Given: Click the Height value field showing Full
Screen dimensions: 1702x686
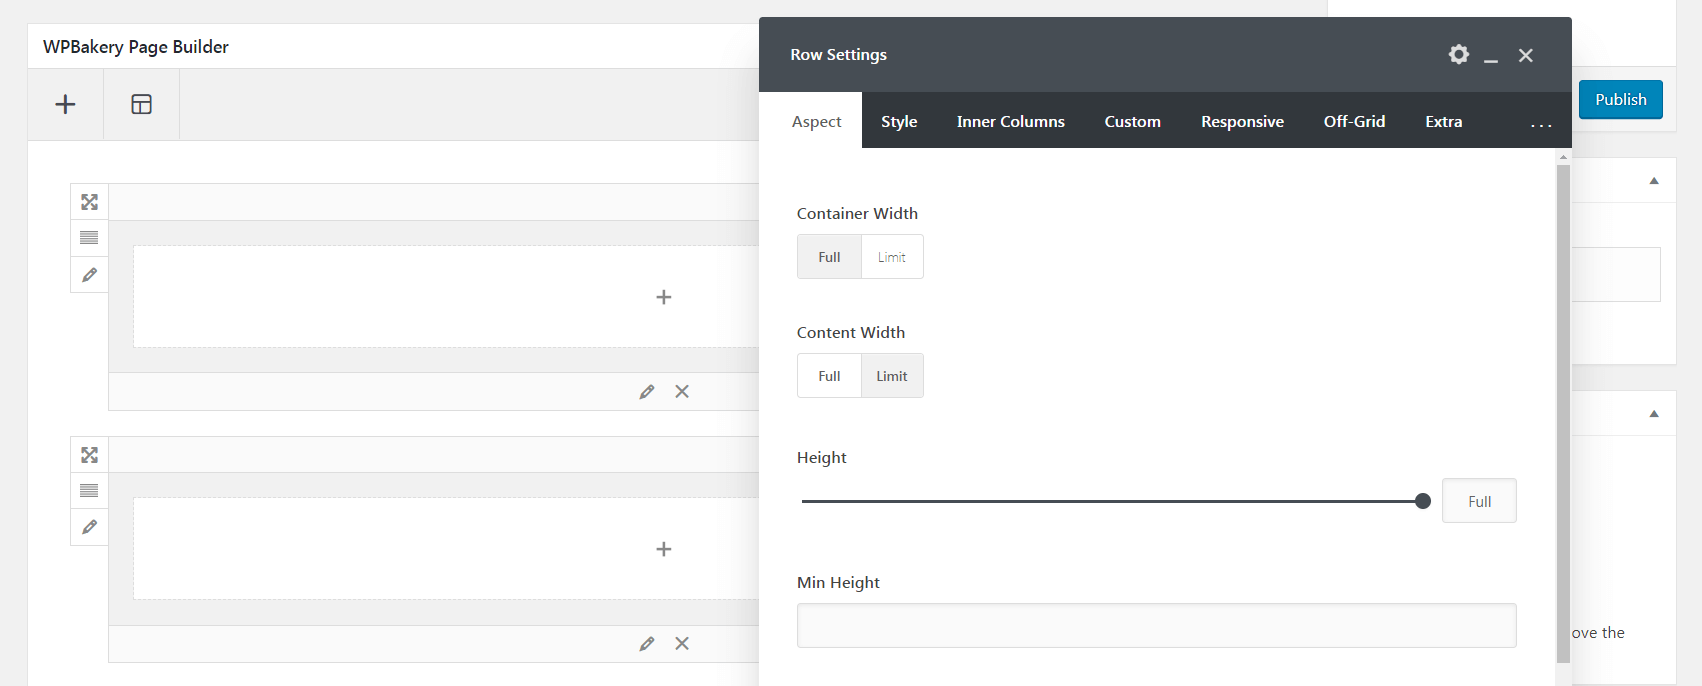Looking at the screenshot, I should tap(1479, 501).
